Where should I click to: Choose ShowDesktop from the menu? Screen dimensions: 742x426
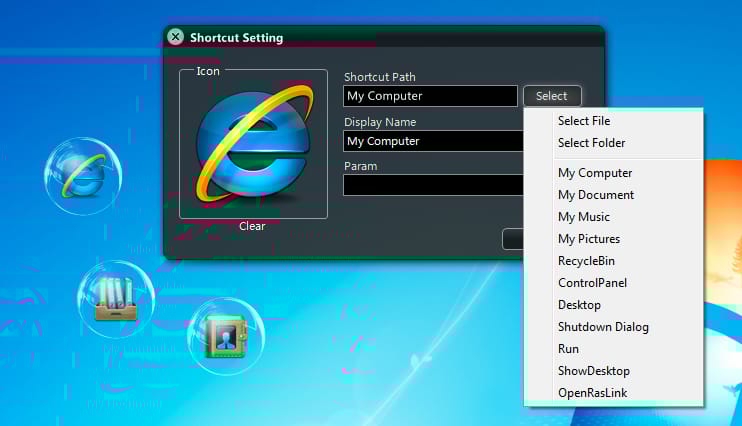(x=613, y=371)
